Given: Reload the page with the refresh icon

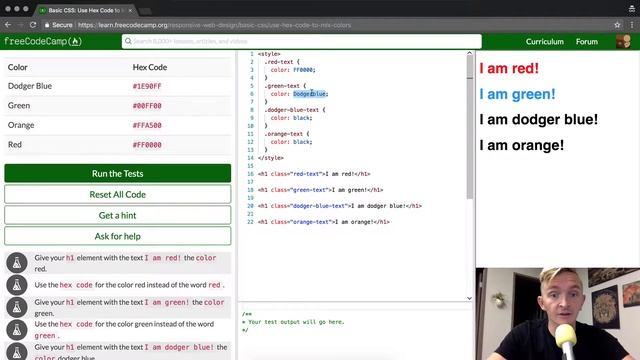Looking at the screenshot, I should pos(33,25).
